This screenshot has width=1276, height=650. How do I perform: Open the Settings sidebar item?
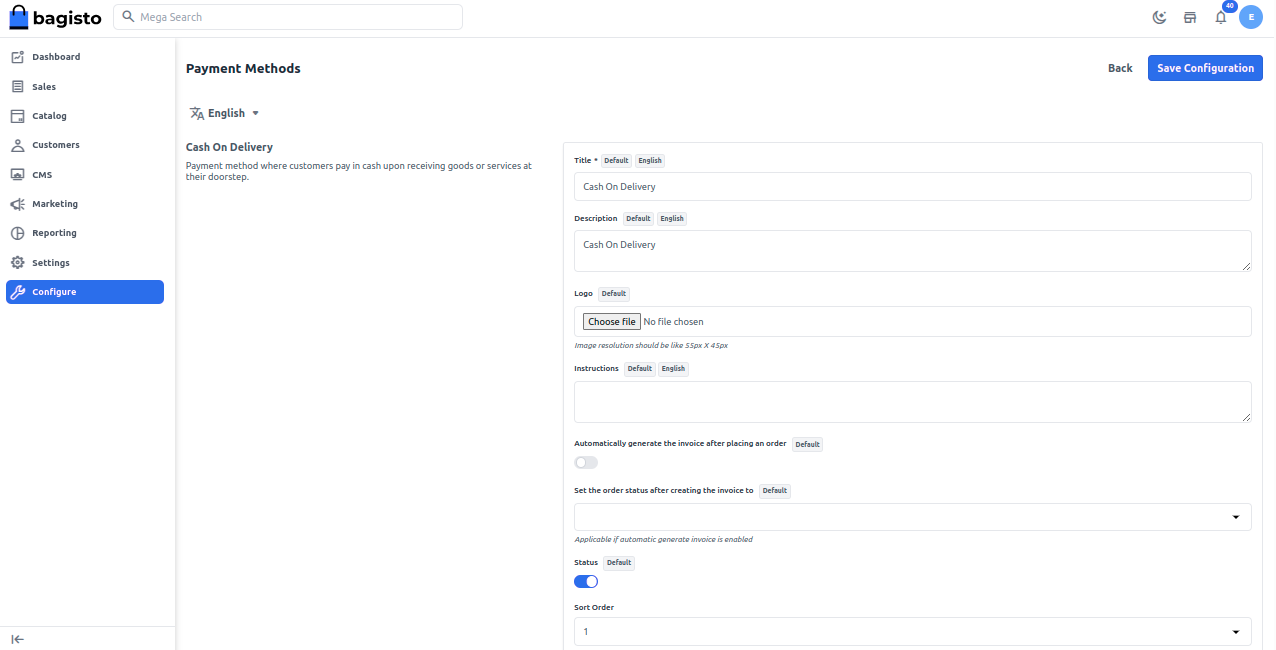51,263
